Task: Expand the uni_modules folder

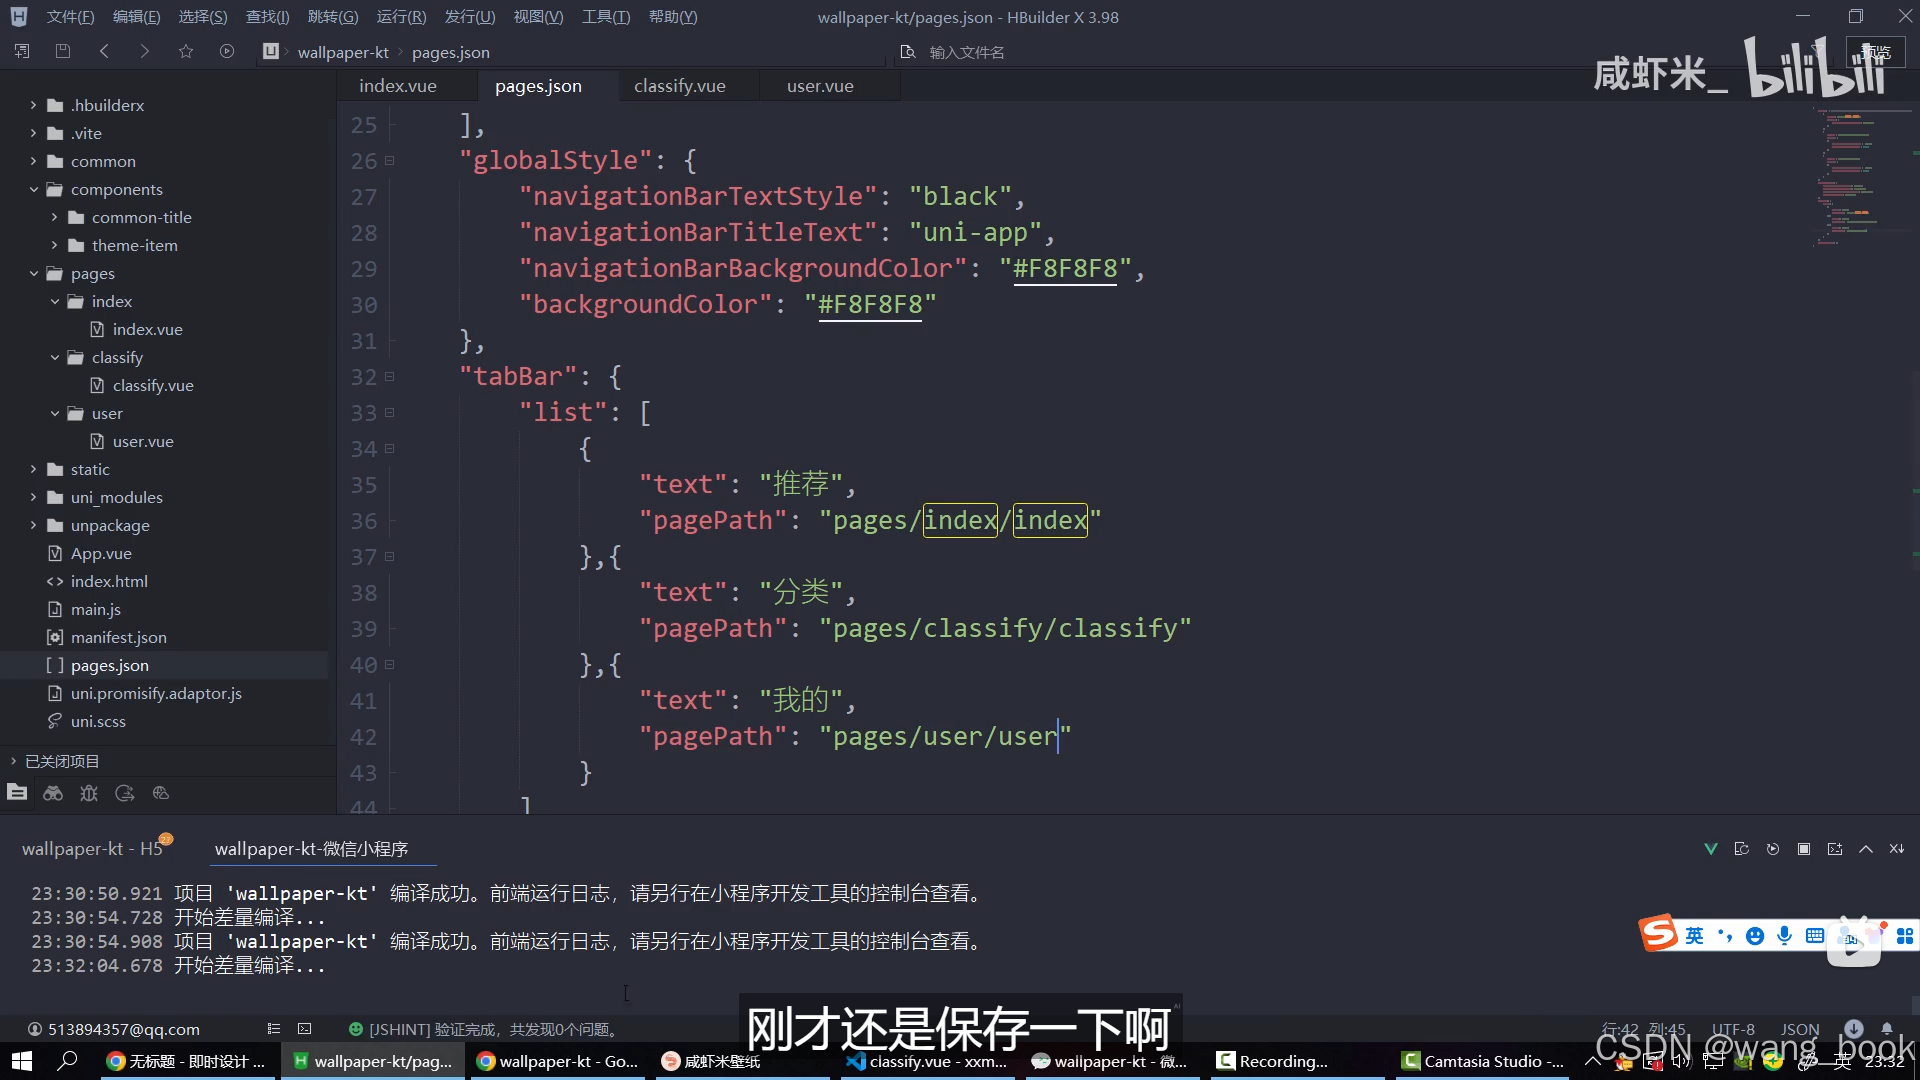Action: tap(33, 497)
